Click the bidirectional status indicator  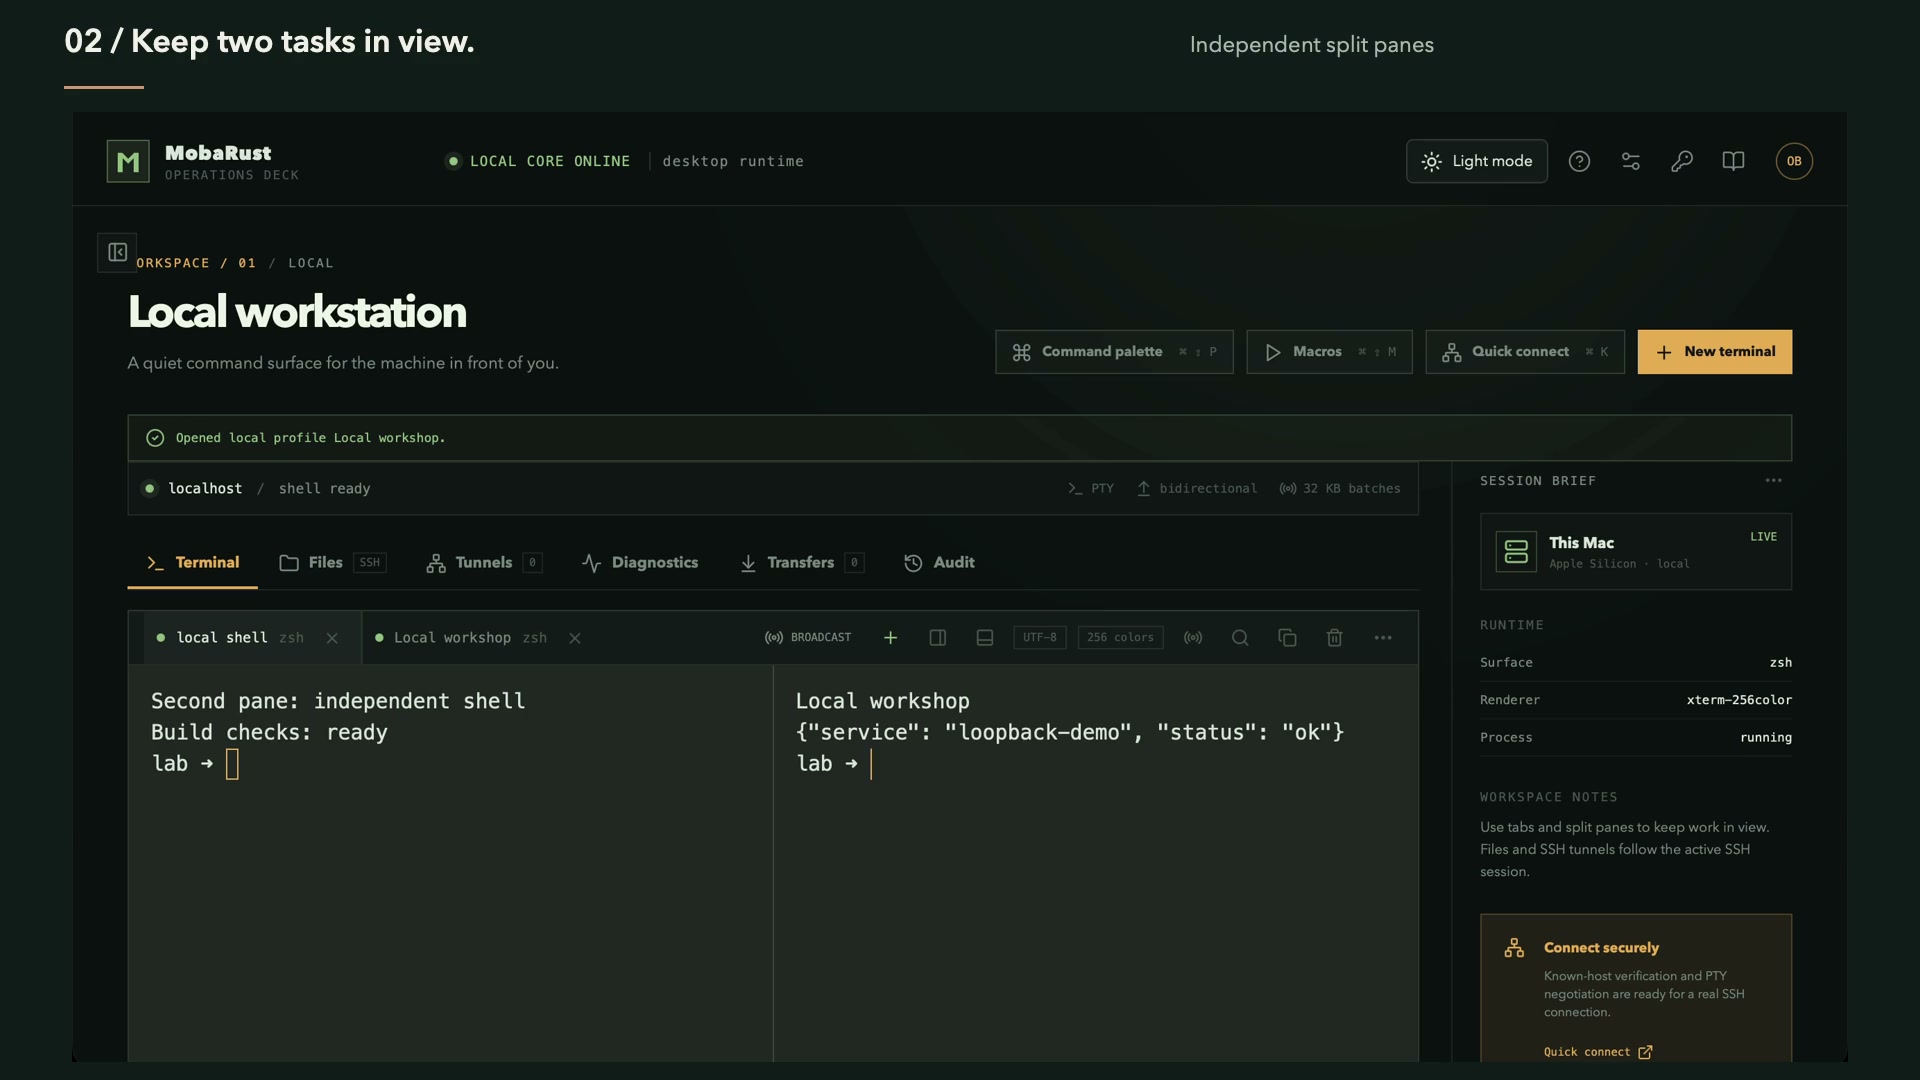click(x=1197, y=489)
